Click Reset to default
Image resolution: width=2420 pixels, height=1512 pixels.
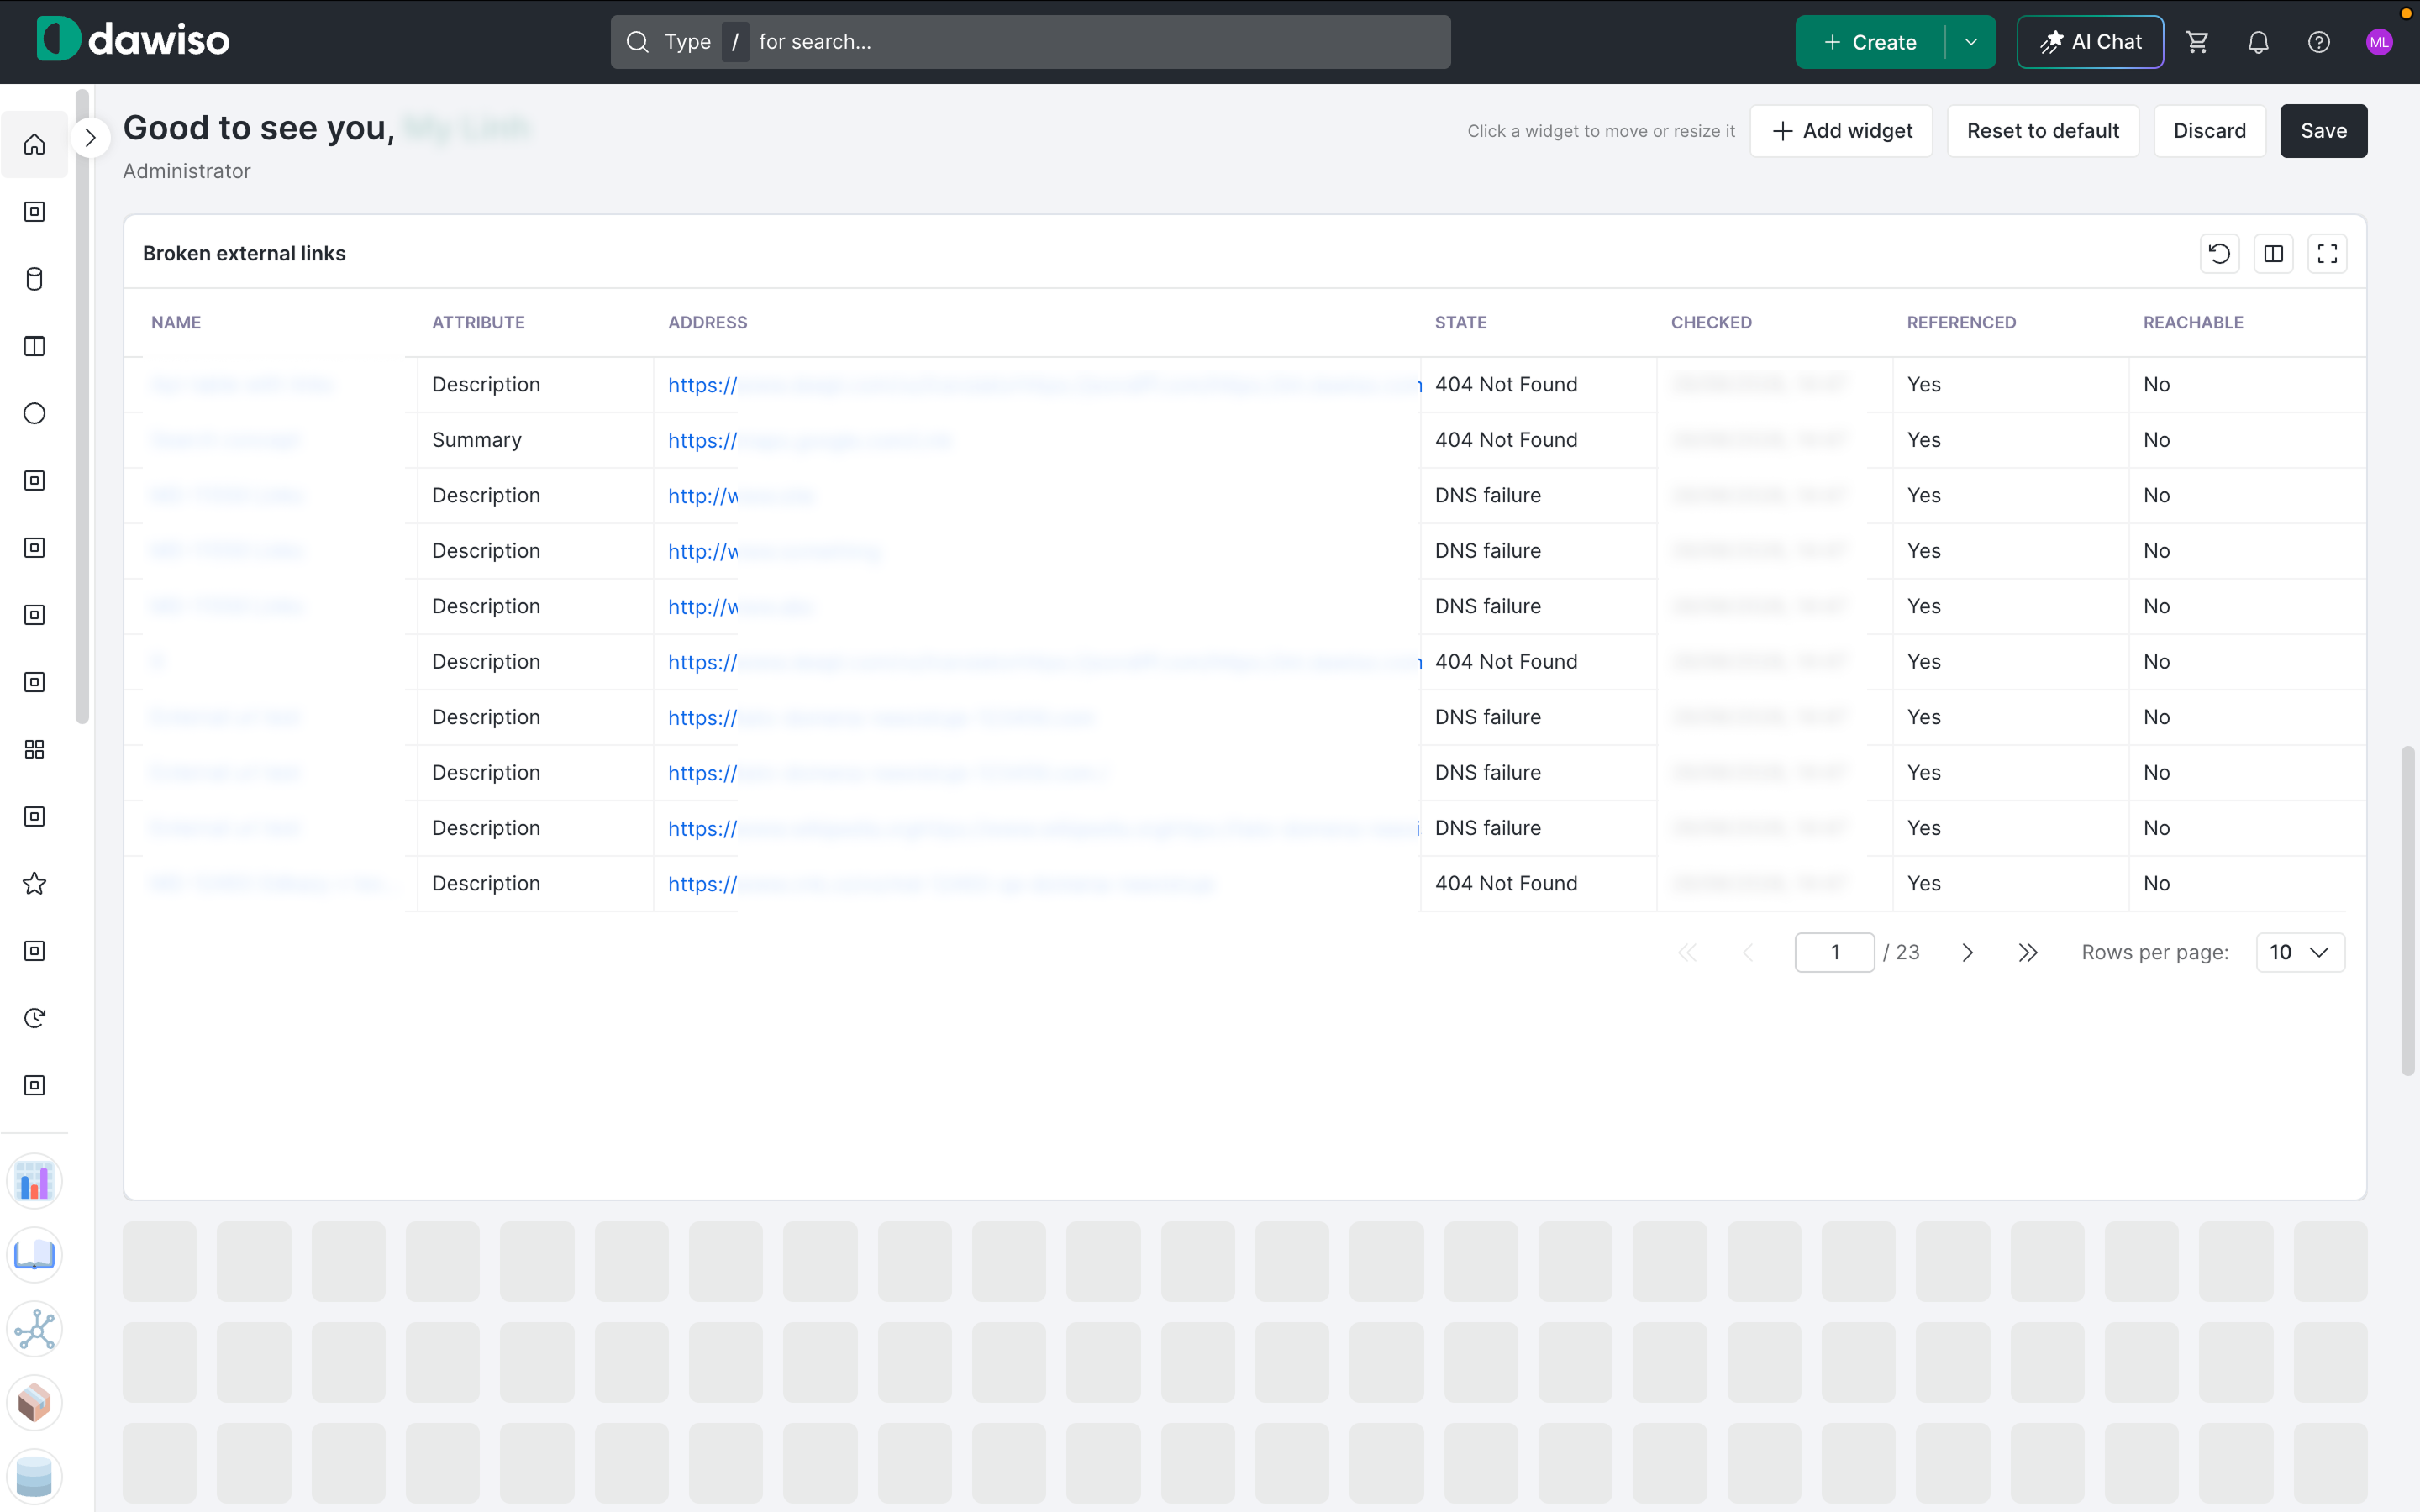pos(2043,131)
